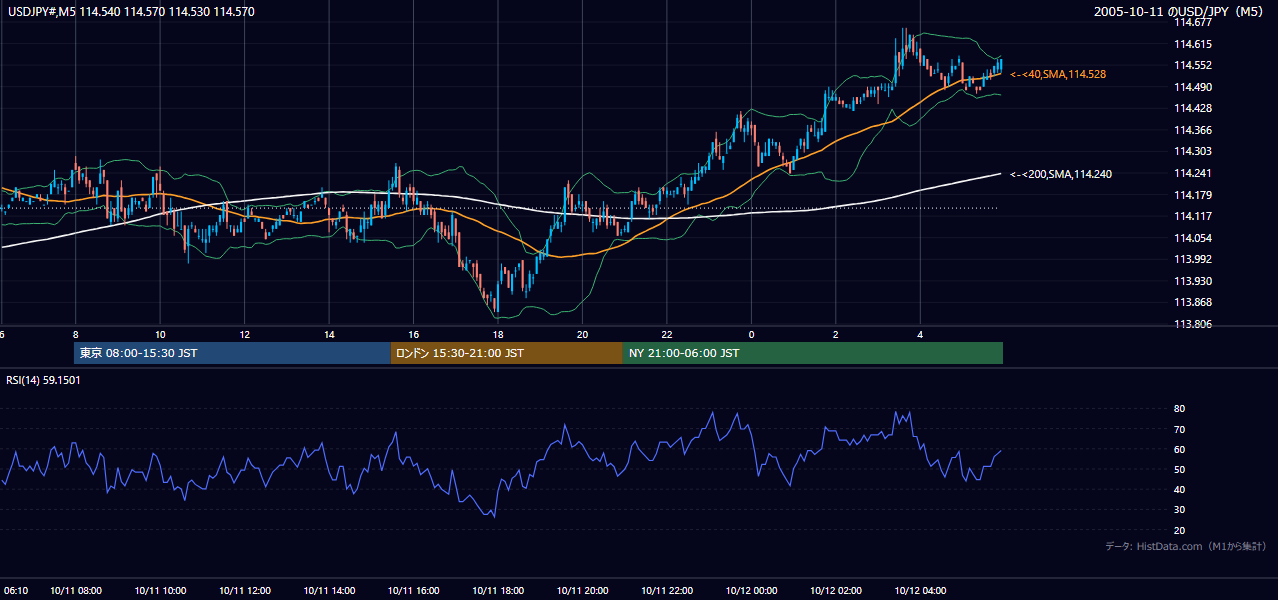The height and width of the screenshot is (600, 1278).
Task: Click price axis value 113.992
Action: click(x=1193, y=259)
